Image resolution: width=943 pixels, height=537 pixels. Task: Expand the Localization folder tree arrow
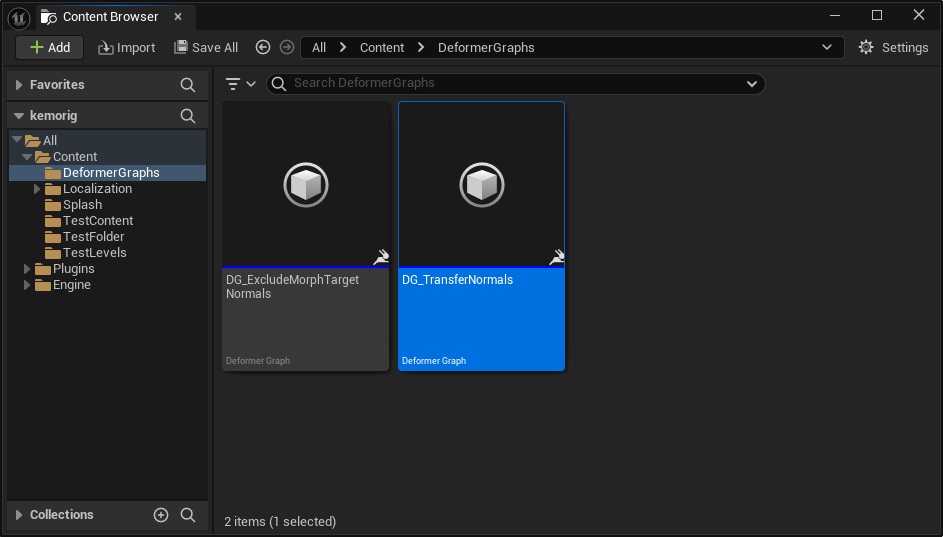37,189
